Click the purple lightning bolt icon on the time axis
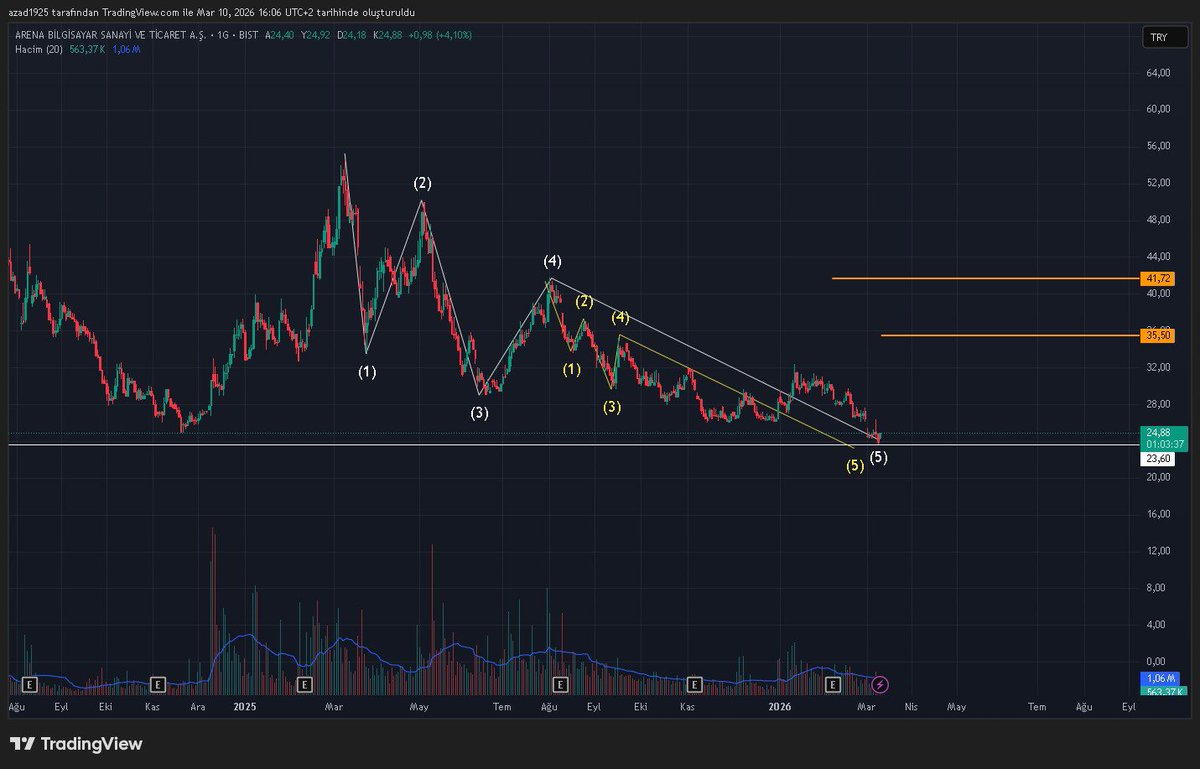The width and height of the screenshot is (1200, 769). [x=880, y=685]
